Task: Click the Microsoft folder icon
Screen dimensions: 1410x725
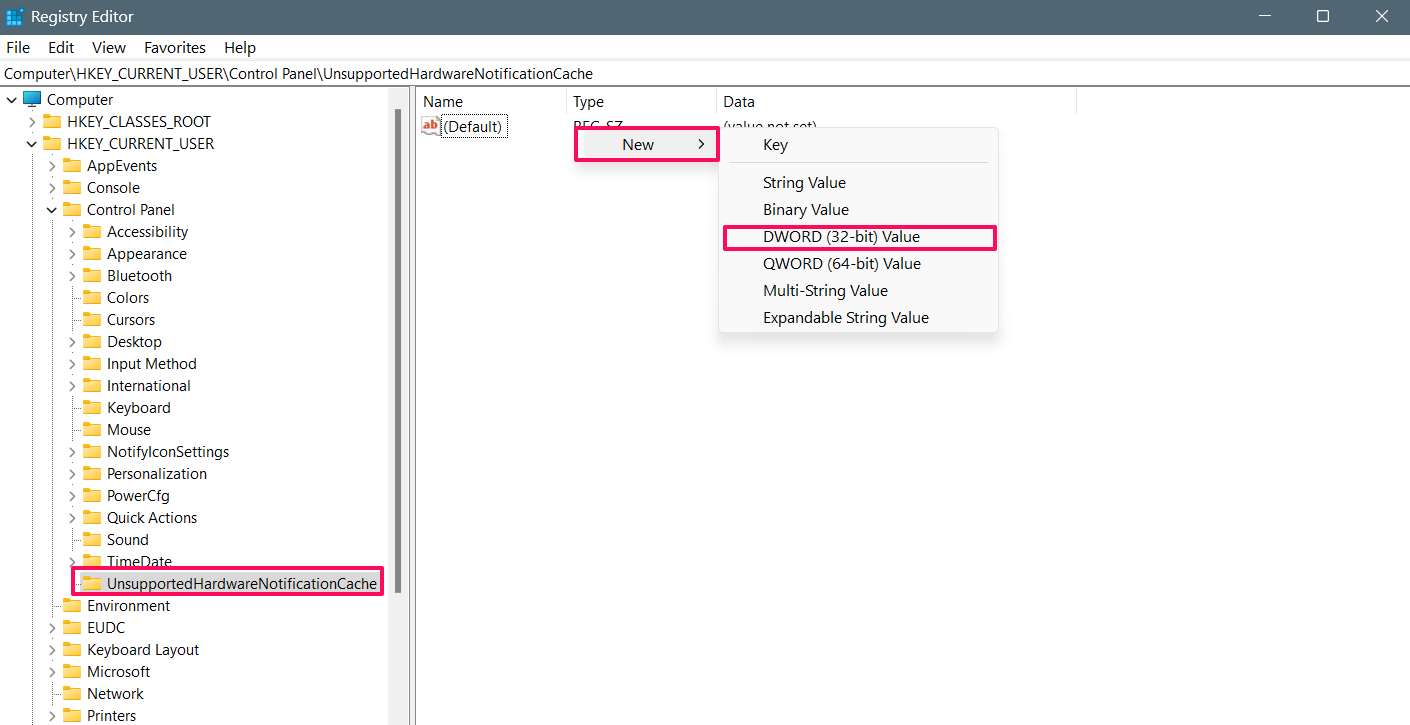Action: tap(72, 671)
